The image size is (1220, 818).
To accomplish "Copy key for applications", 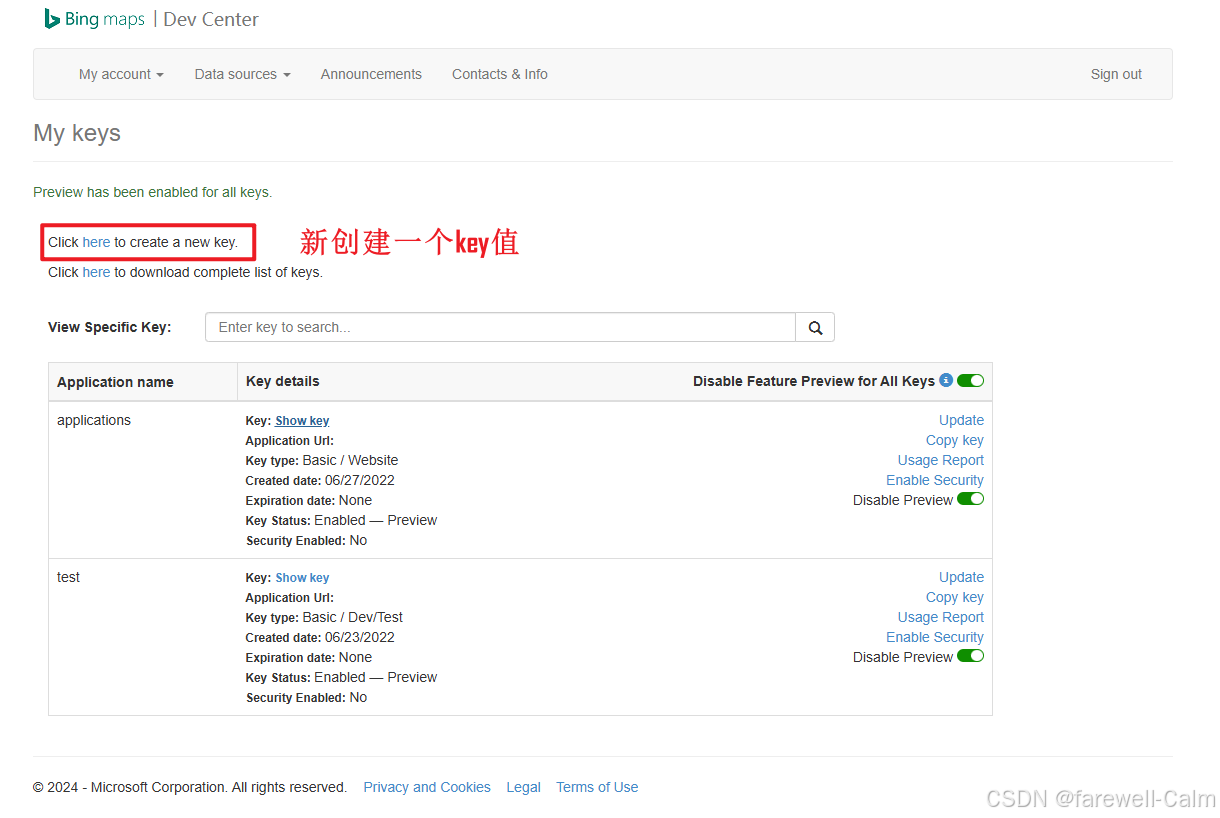I will tap(955, 440).
